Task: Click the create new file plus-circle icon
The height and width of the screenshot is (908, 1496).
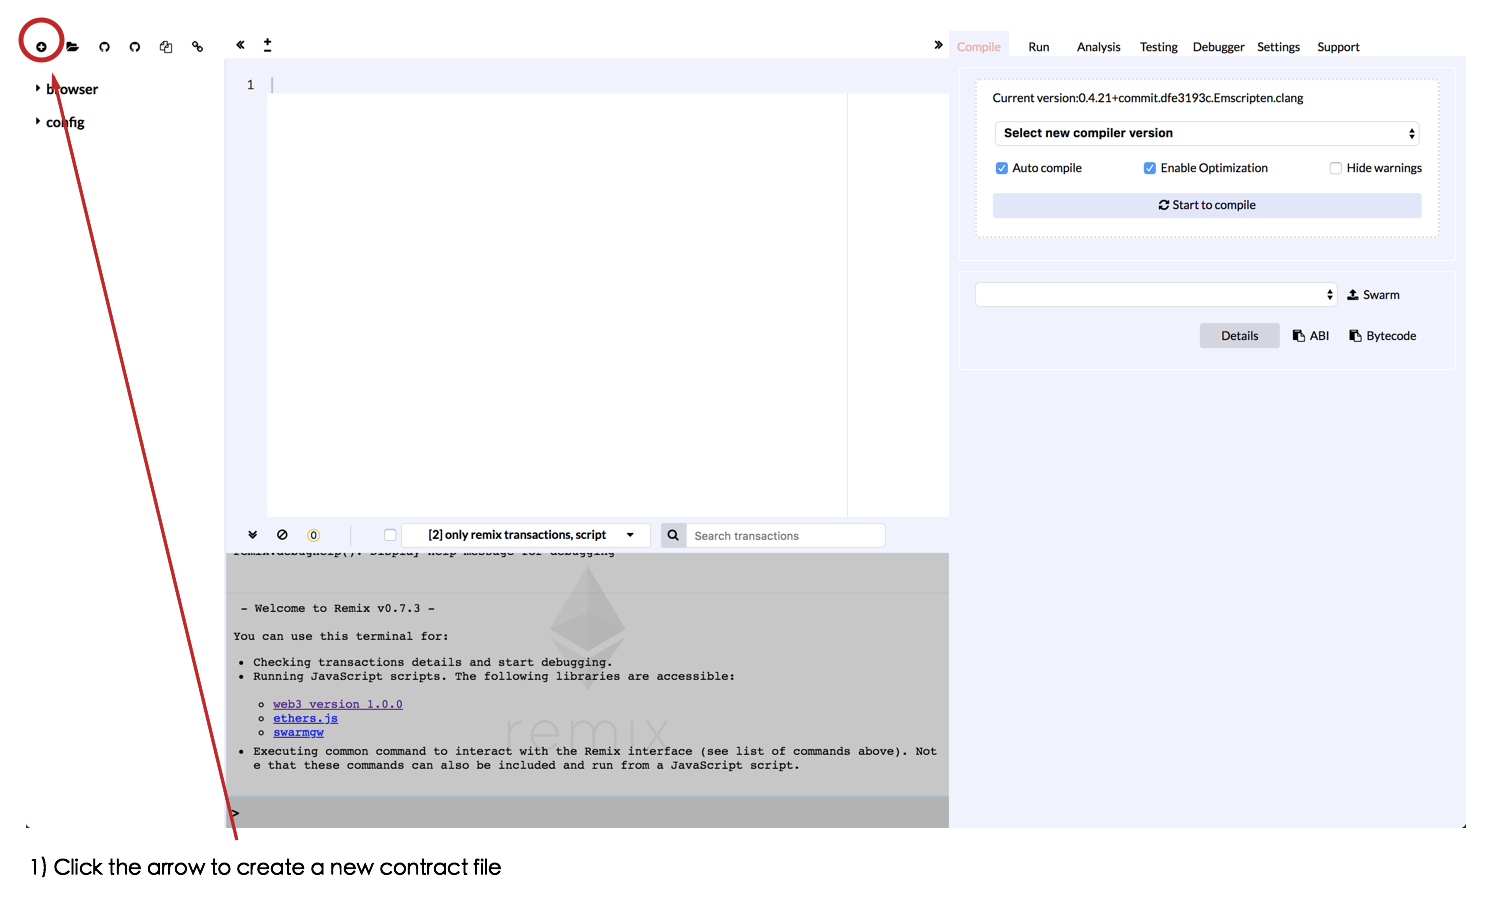Action: click(41, 47)
